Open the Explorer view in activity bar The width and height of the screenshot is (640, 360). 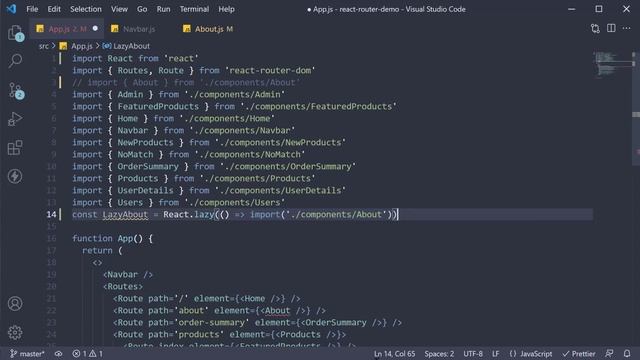[x=16, y=33]
